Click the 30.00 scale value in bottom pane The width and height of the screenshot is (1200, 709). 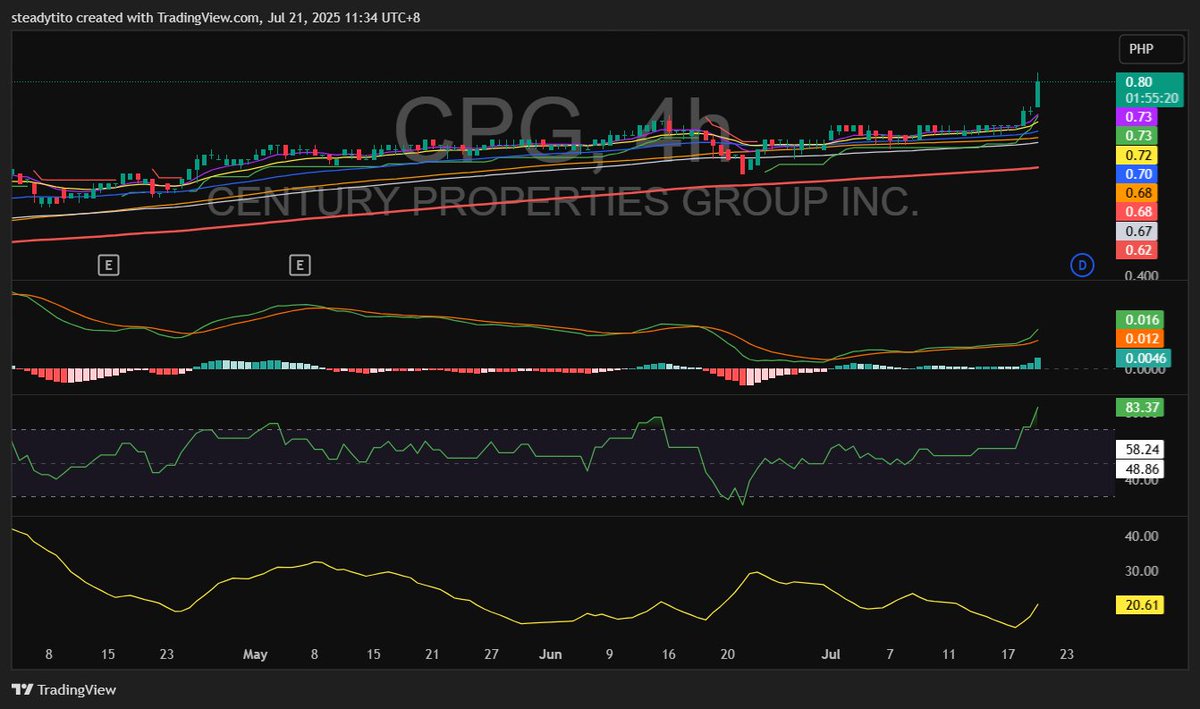tap(1141, 571)
